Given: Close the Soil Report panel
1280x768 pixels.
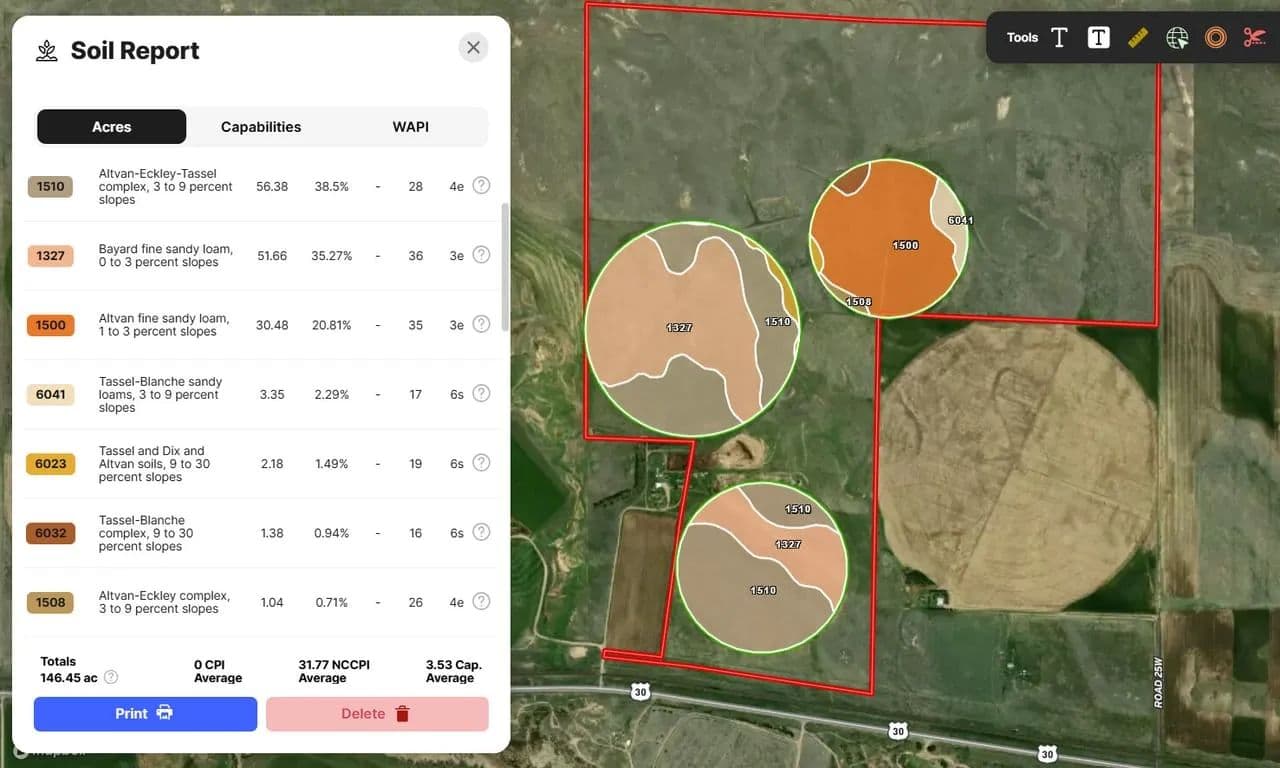Looking at the screenshot, I should (x=473, y=47).
